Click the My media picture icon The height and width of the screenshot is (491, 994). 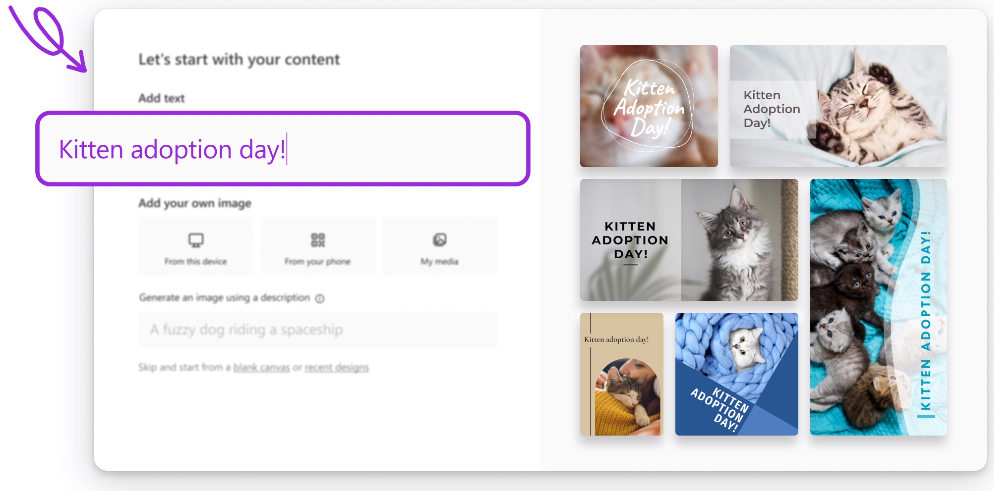(x=439, y=240)
